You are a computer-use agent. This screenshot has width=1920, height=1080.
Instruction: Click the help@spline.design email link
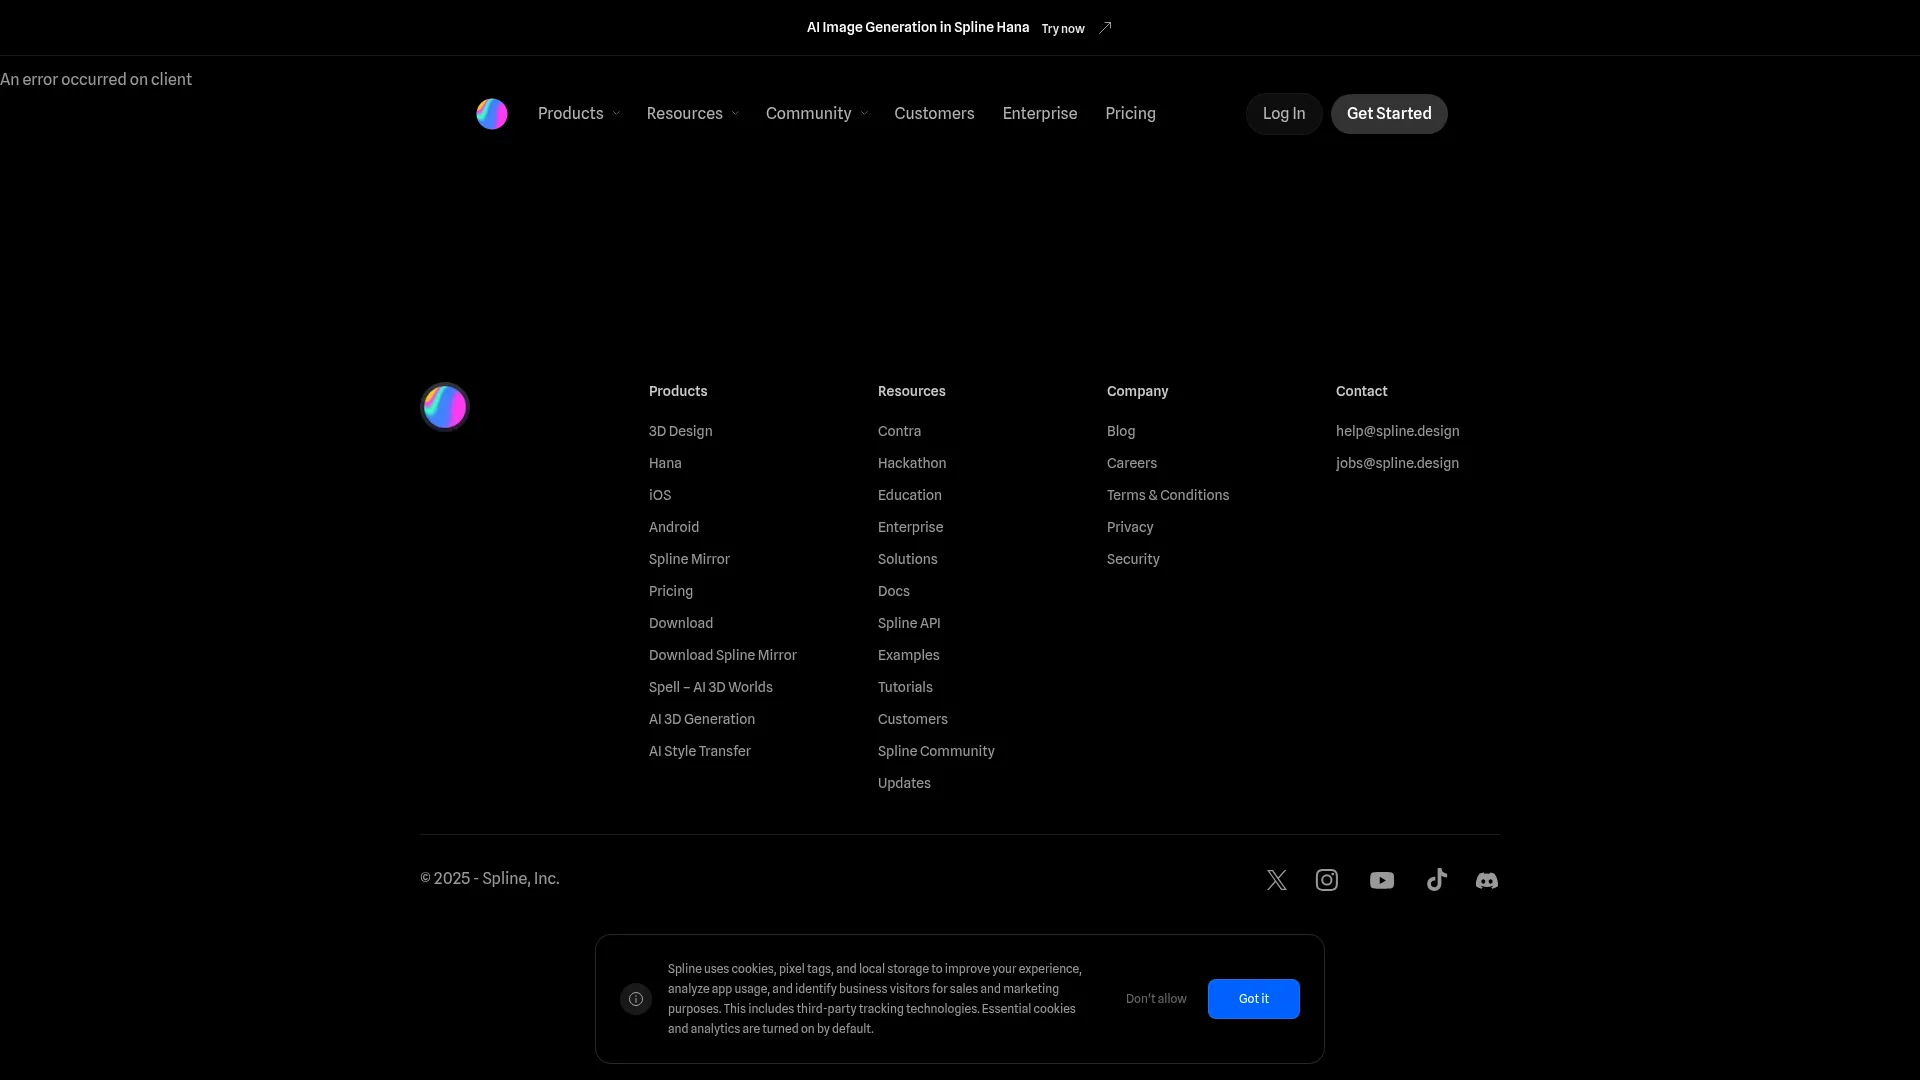click(1397, 431)
